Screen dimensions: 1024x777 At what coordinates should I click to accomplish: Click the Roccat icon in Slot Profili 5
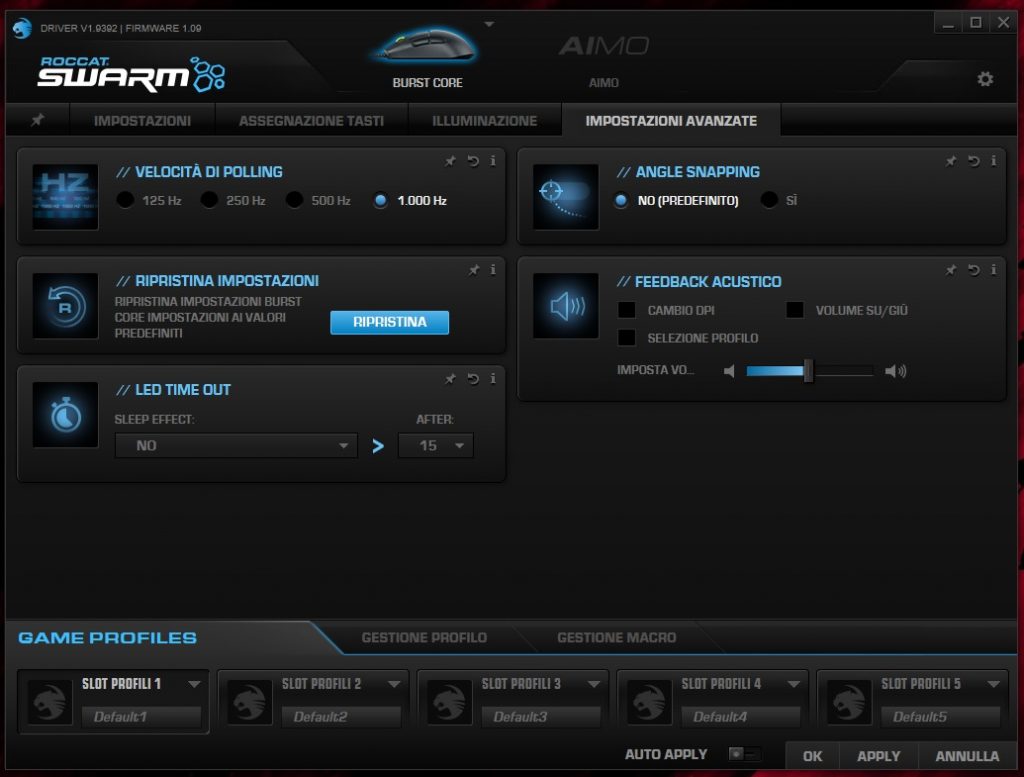pyautogui.click(x=849, y=702)
